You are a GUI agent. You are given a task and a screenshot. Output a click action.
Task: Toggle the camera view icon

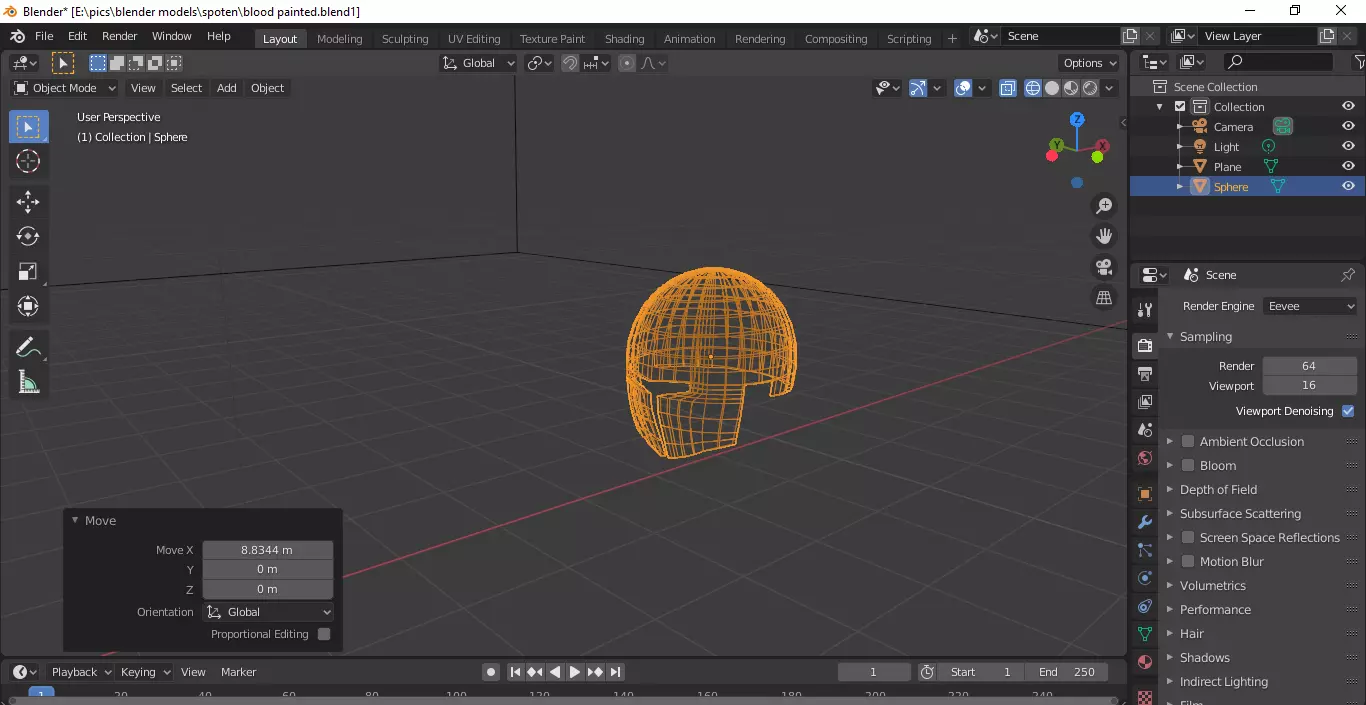tap(1104, 267)
